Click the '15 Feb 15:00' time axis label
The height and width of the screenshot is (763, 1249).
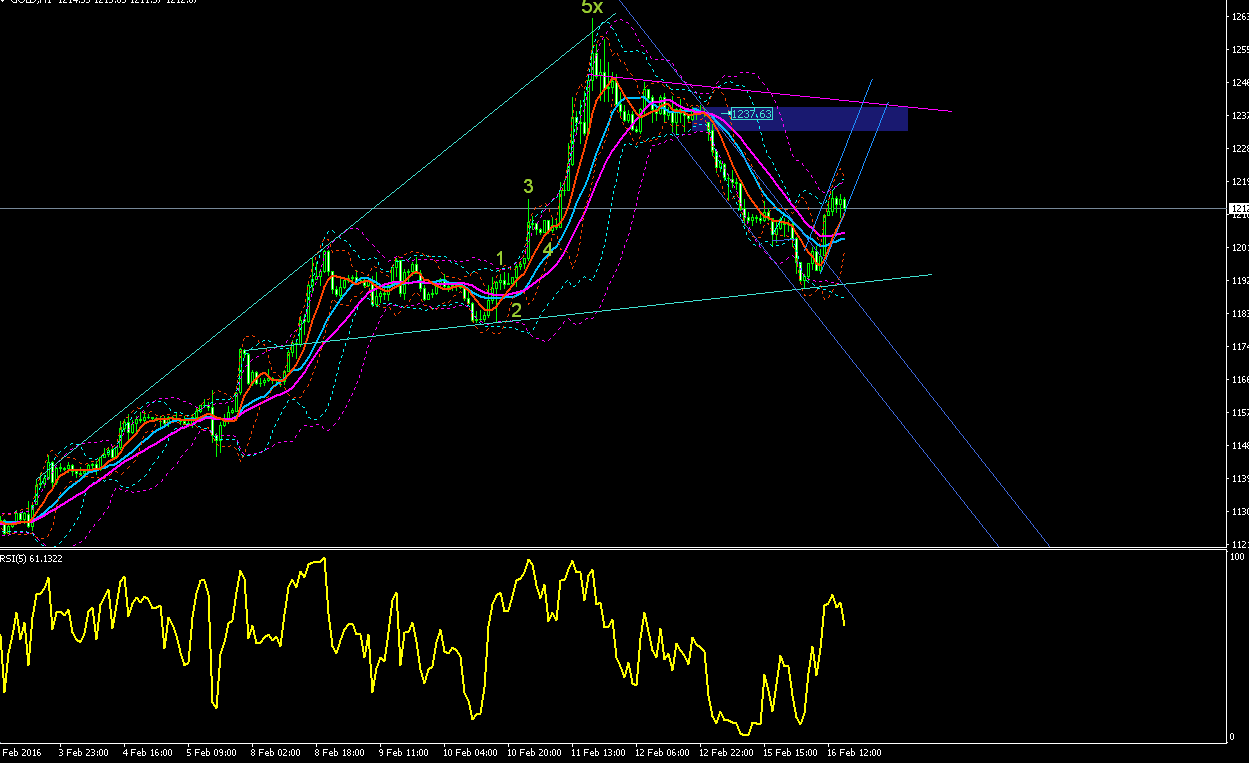[790, 751]
